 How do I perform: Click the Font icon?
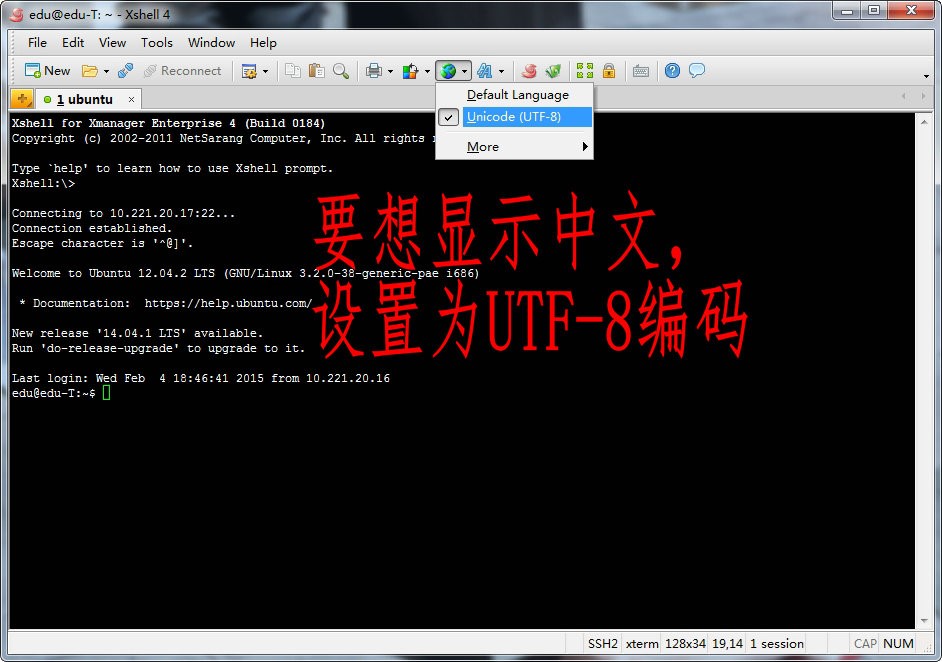tap(484, 71)
